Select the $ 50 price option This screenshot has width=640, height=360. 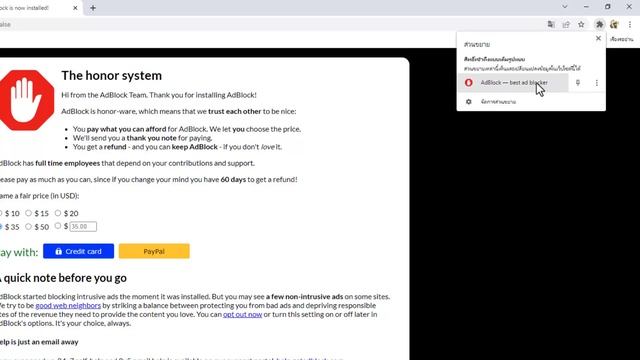[x=28, y=227]
